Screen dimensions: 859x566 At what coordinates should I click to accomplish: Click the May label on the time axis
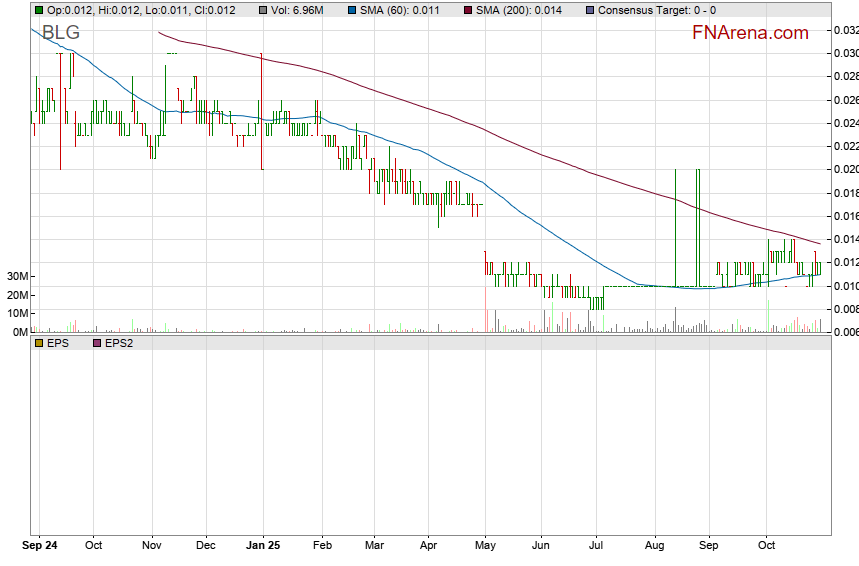coord(485,547)
